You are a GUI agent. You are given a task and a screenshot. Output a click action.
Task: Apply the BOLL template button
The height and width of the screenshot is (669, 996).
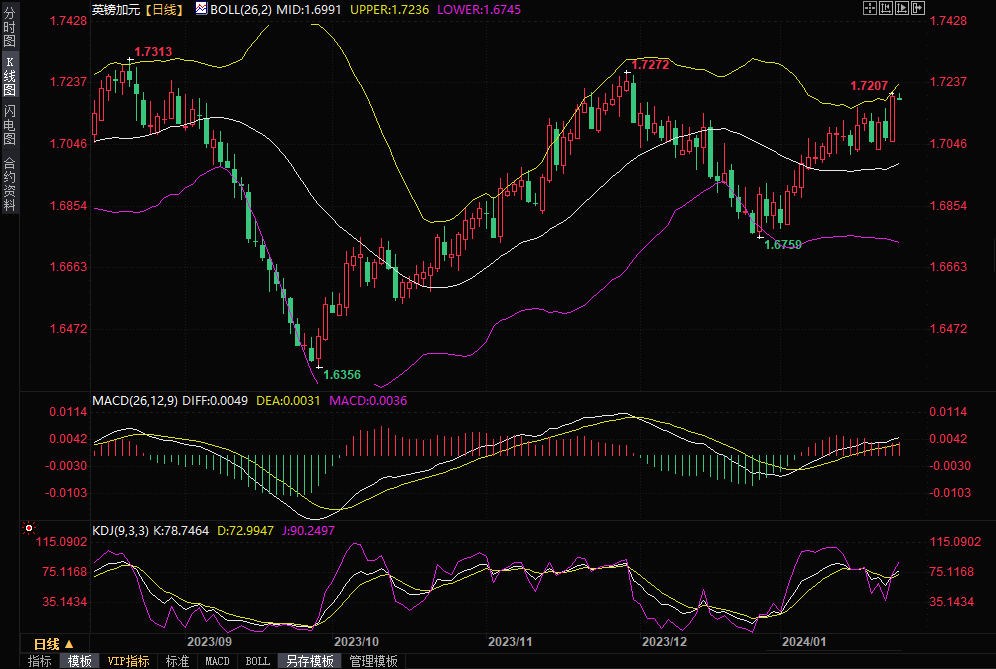[257, 661]
